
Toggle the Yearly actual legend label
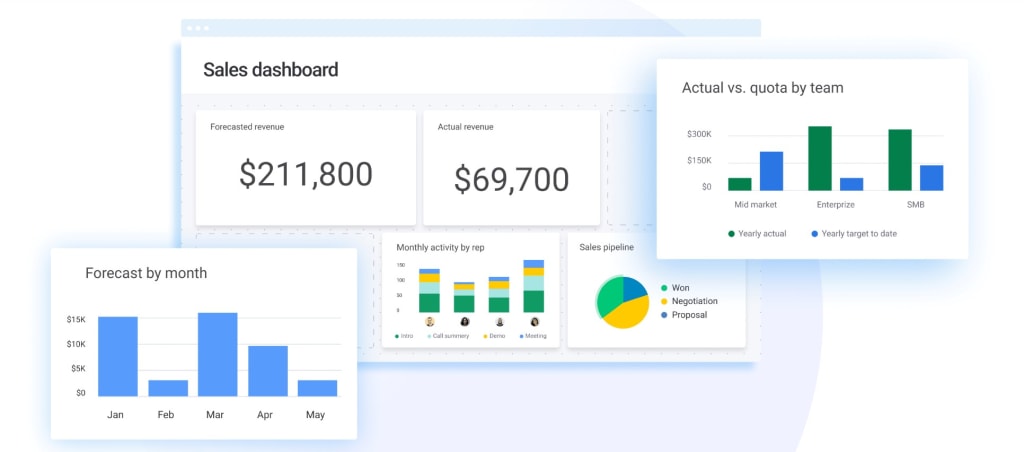[x=762, y=233]
